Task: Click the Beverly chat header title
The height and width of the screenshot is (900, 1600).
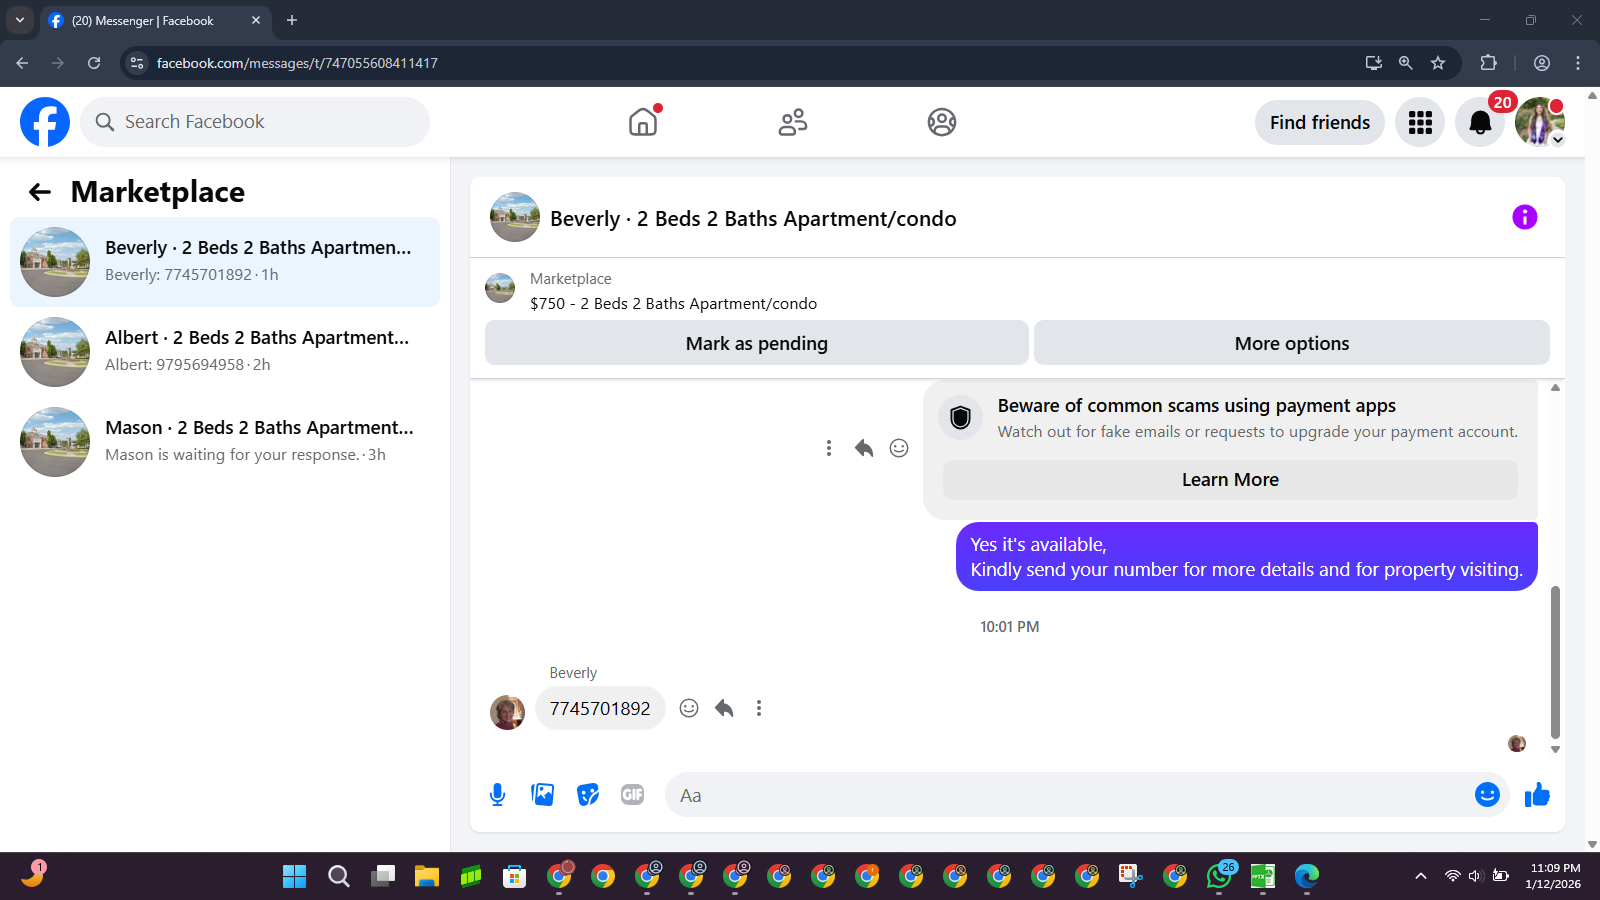Action: point(753,218)
